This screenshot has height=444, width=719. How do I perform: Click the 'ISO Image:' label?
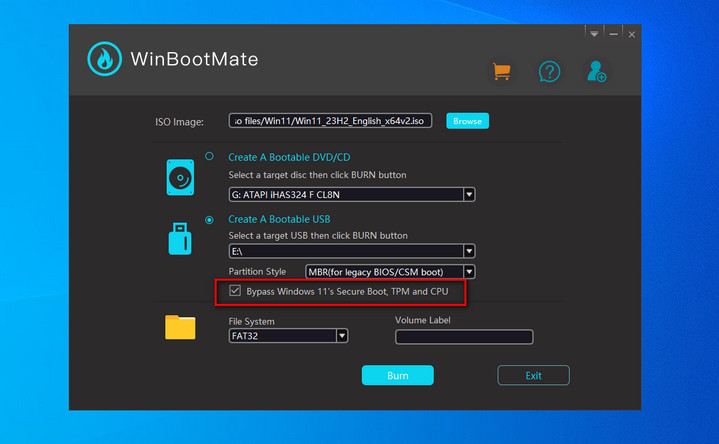(x=179, y=122)
